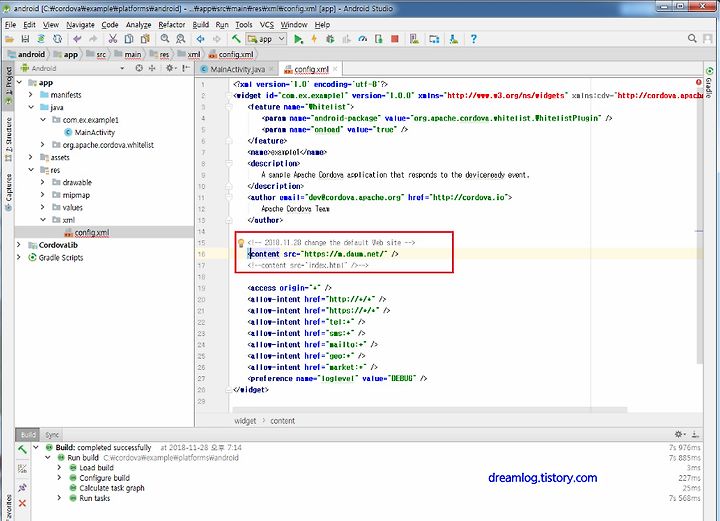
Task: Open the AVD Manager icon
Action: (x=414, y=39)
